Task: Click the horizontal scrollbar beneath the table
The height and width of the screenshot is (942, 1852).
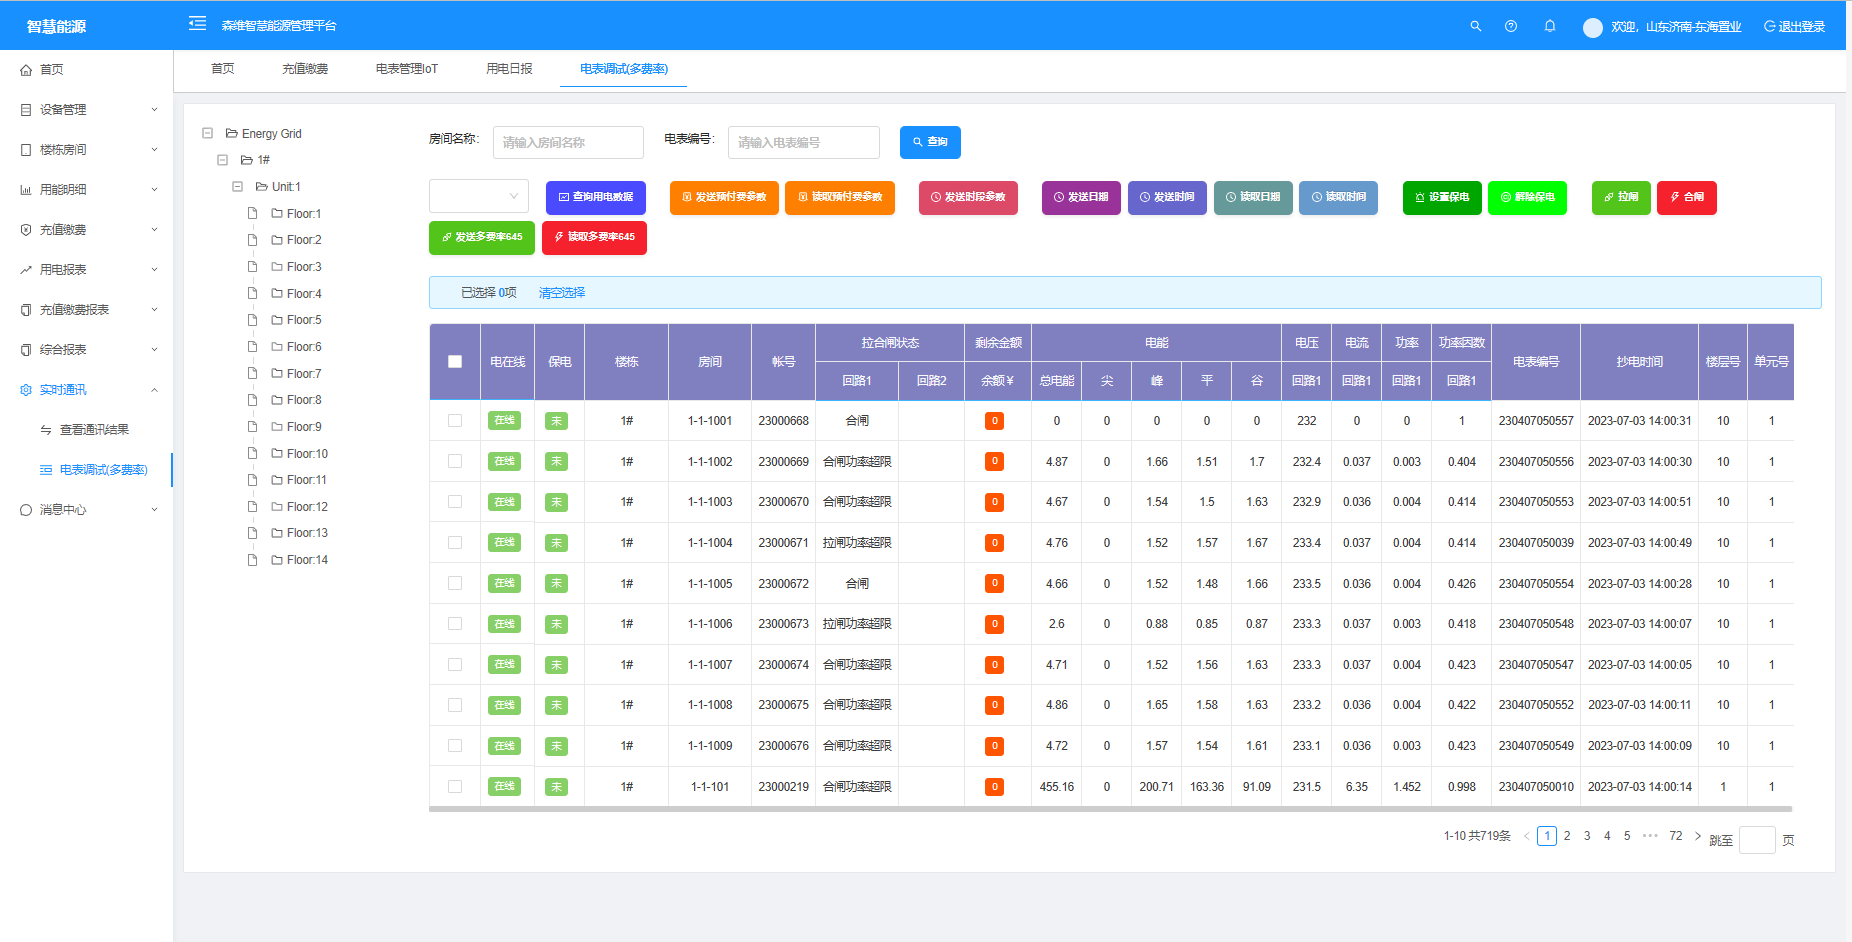Action: point(1110,809)
